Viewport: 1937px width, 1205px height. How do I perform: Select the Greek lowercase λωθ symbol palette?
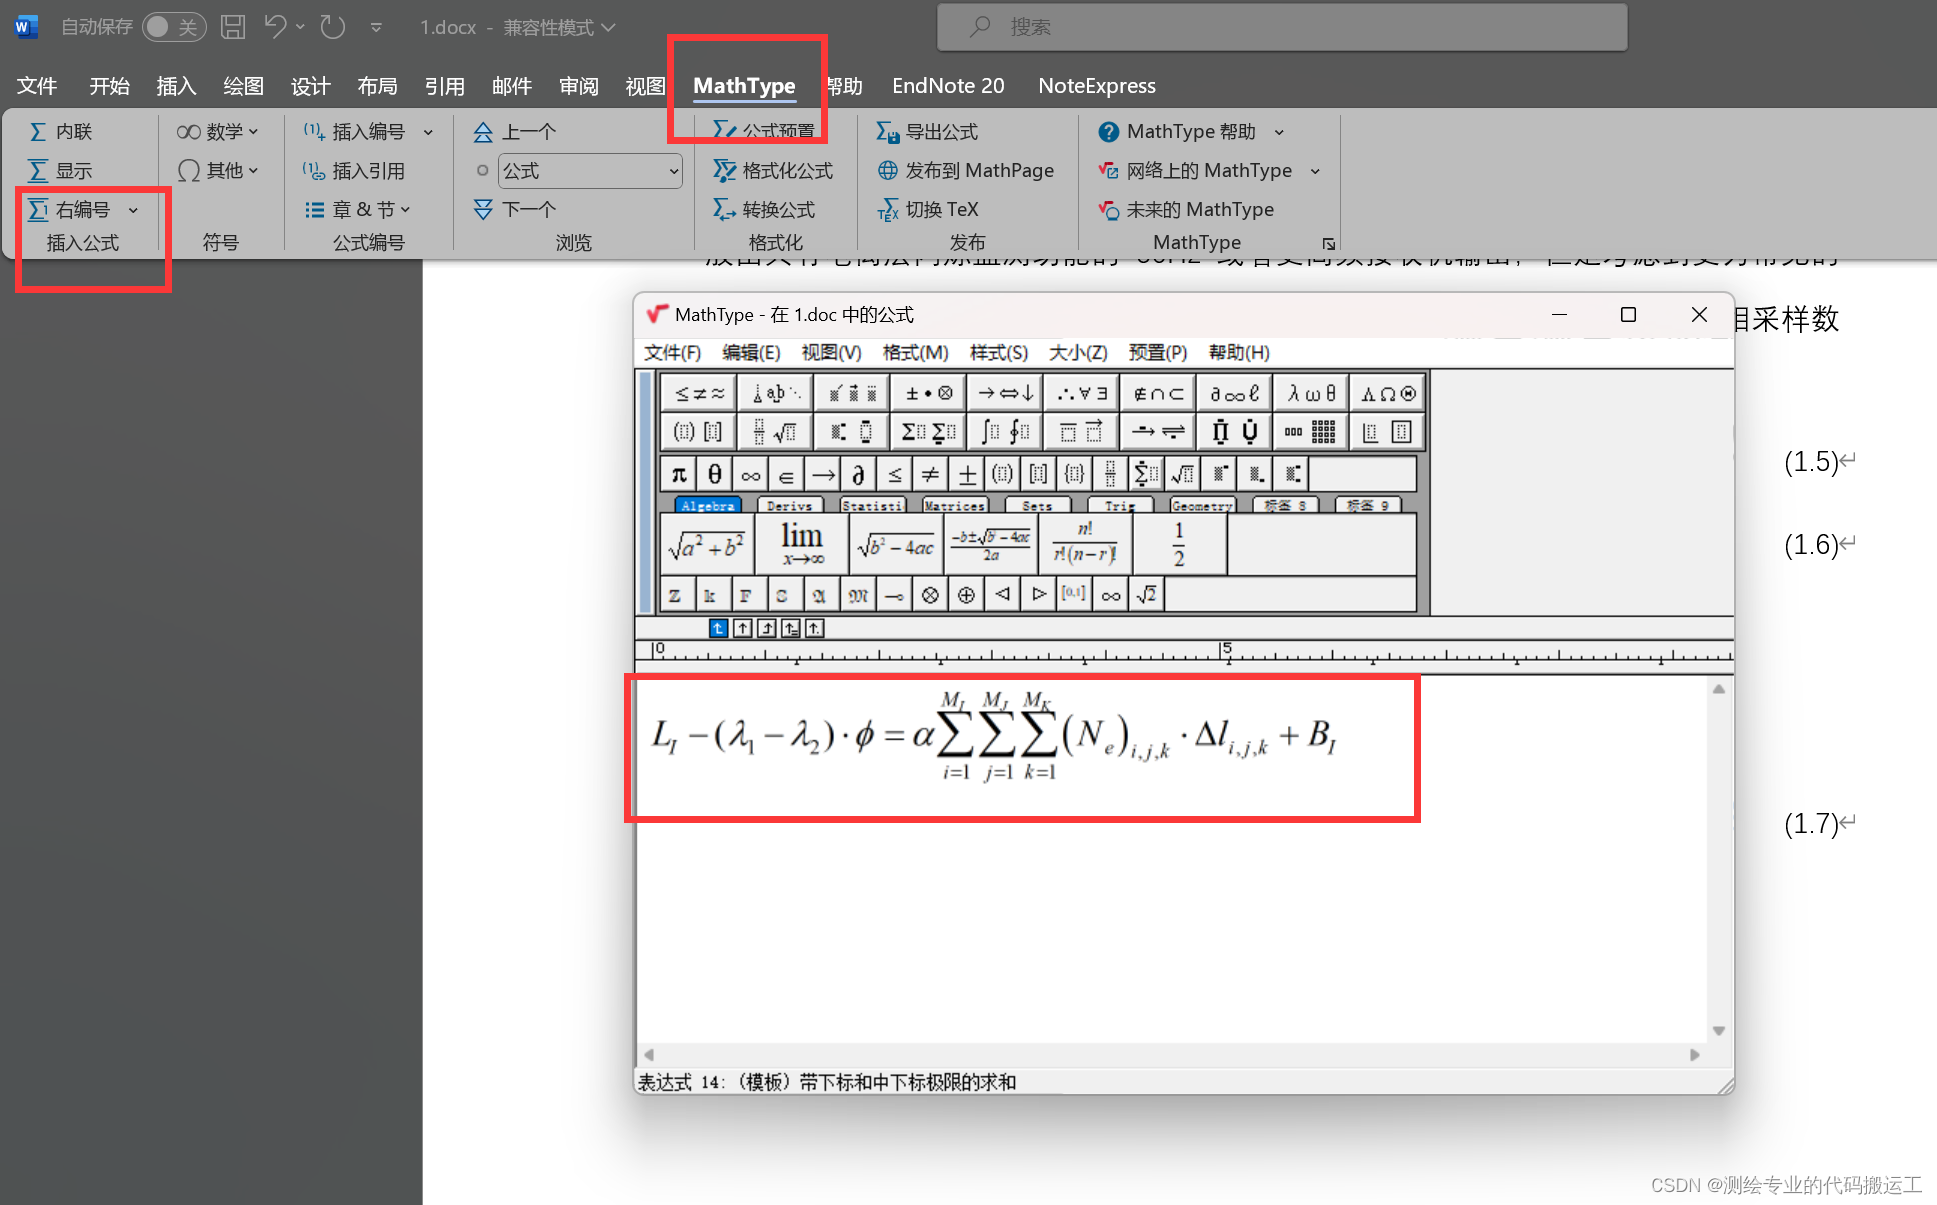pyautogui.click(x=1311, y=392)
